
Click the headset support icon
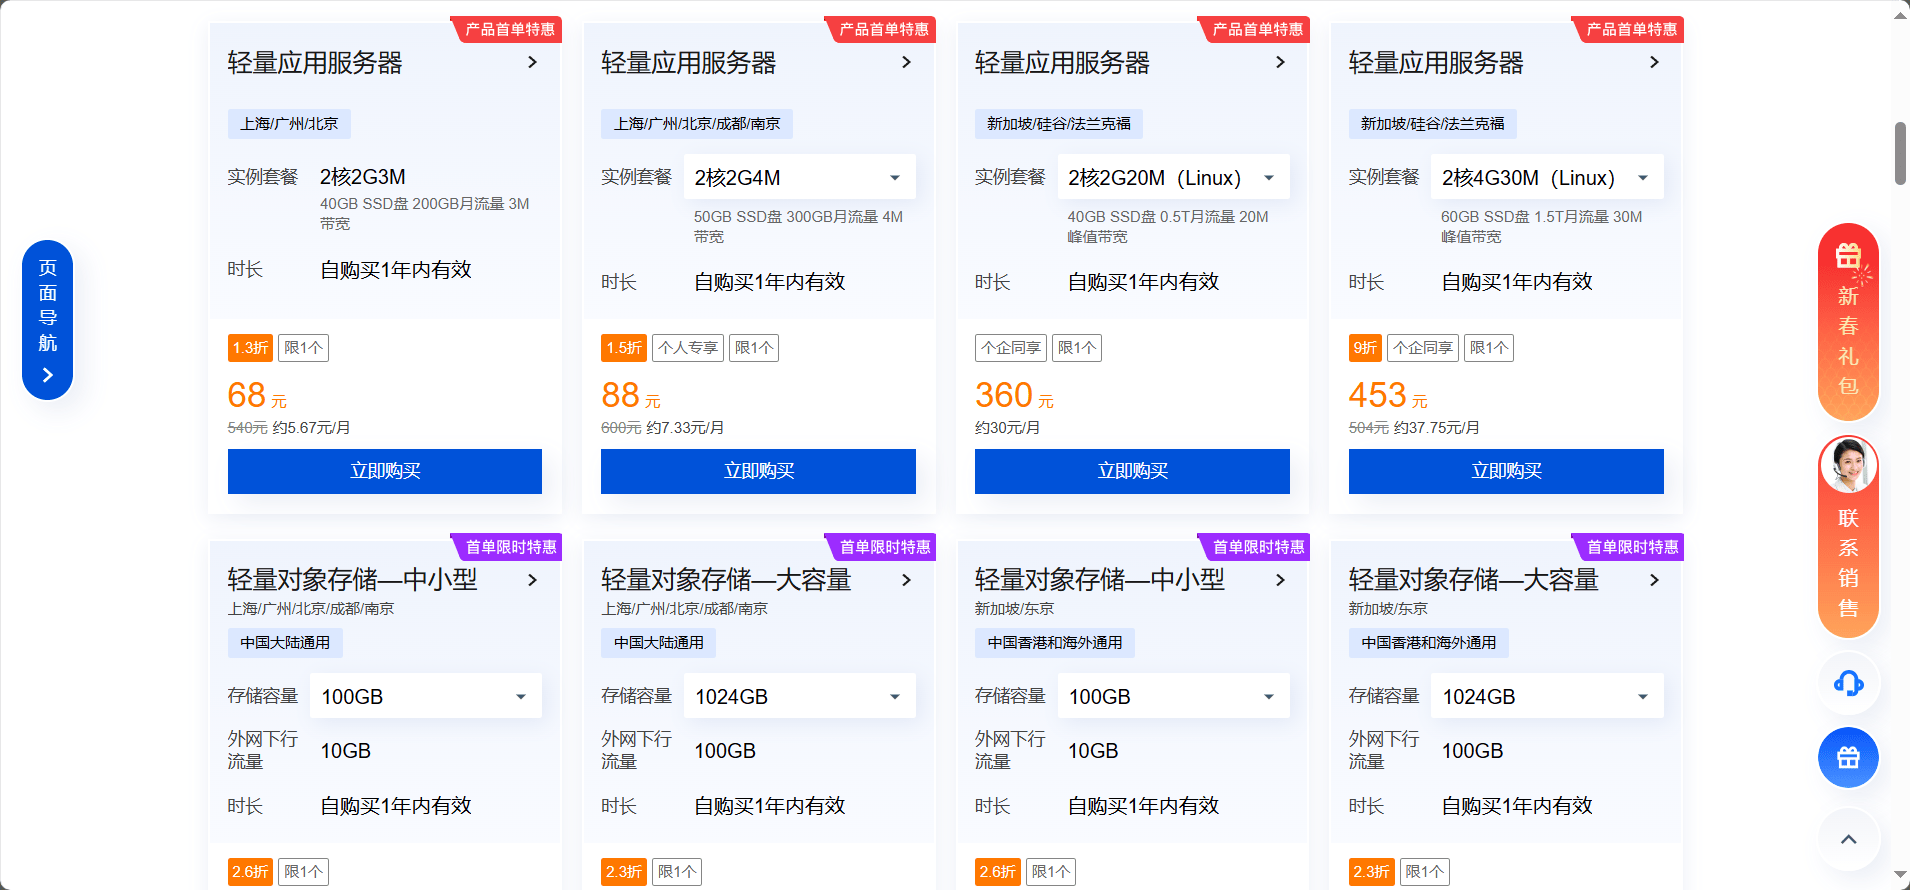click(x=1848, y=683)
